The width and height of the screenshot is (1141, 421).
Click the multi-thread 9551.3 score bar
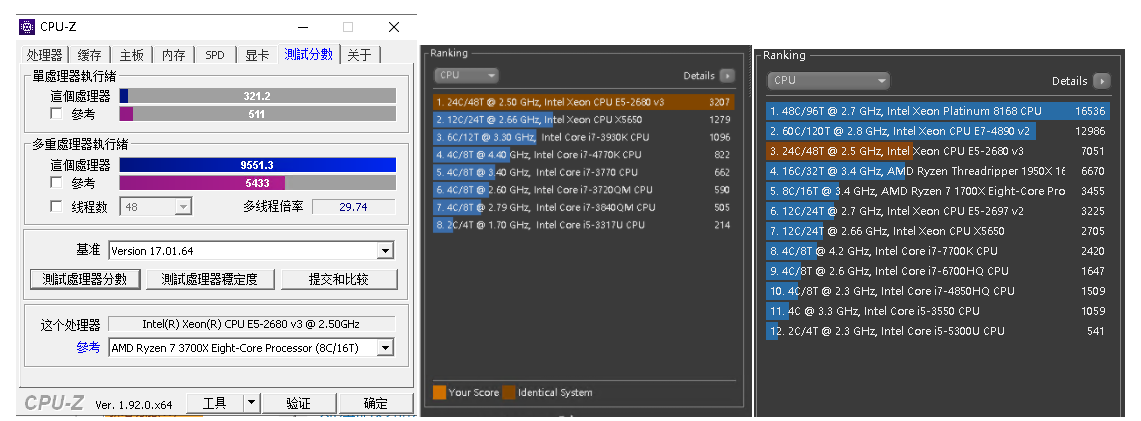[258, 165]
